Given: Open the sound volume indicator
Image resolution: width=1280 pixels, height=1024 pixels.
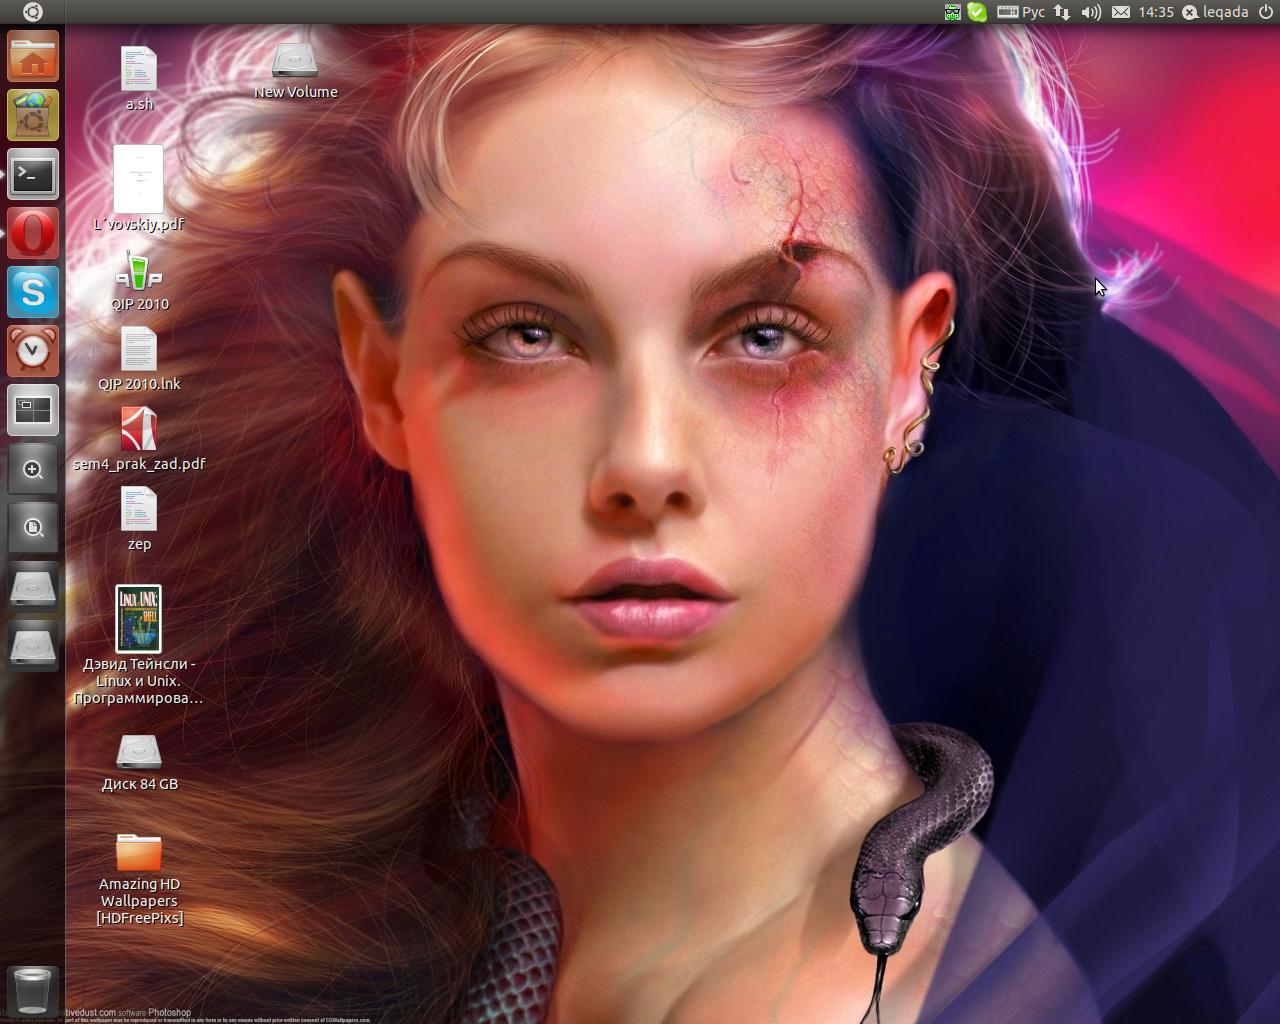Looking at the screenshot, I should 1091,12.
